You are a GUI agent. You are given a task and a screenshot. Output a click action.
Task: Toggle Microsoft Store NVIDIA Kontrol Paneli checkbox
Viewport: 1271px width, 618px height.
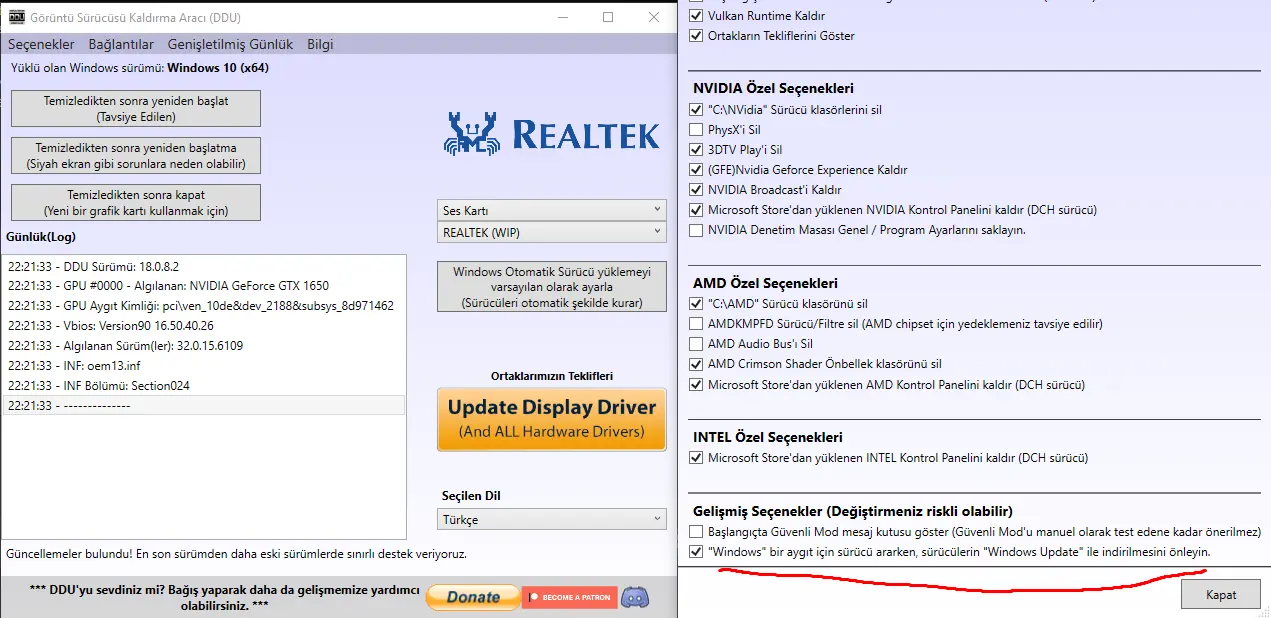[697, 210]
